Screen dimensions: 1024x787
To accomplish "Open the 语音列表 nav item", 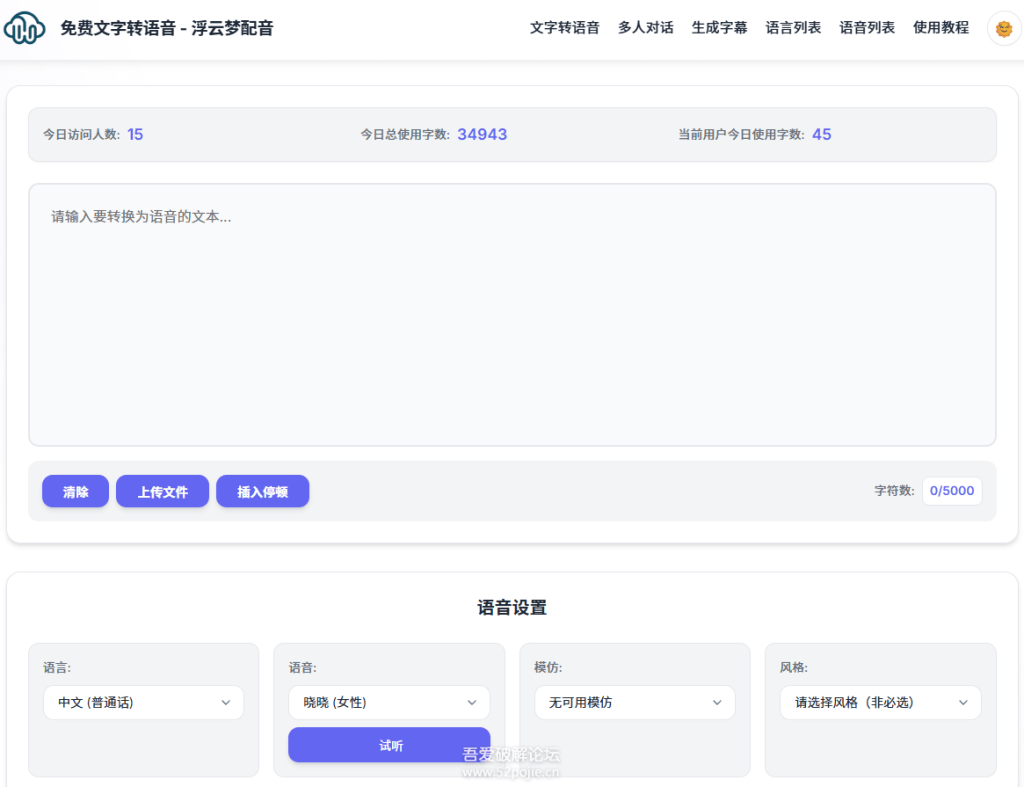I will [867, 28].
